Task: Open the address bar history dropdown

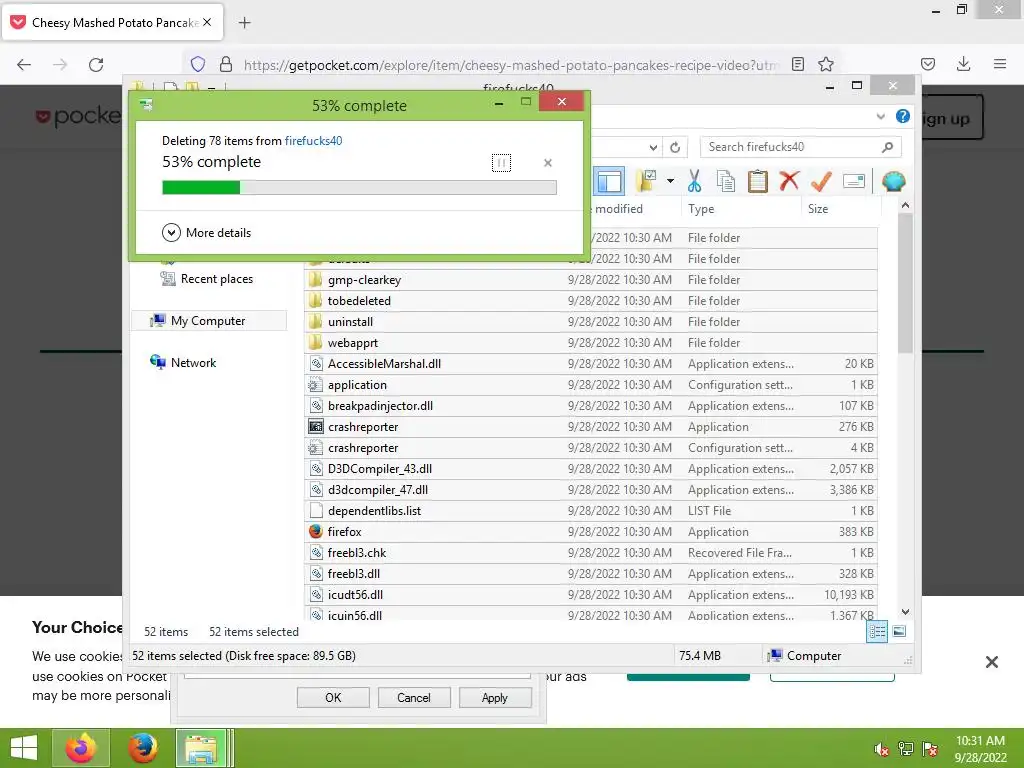Action: point(653,148)
